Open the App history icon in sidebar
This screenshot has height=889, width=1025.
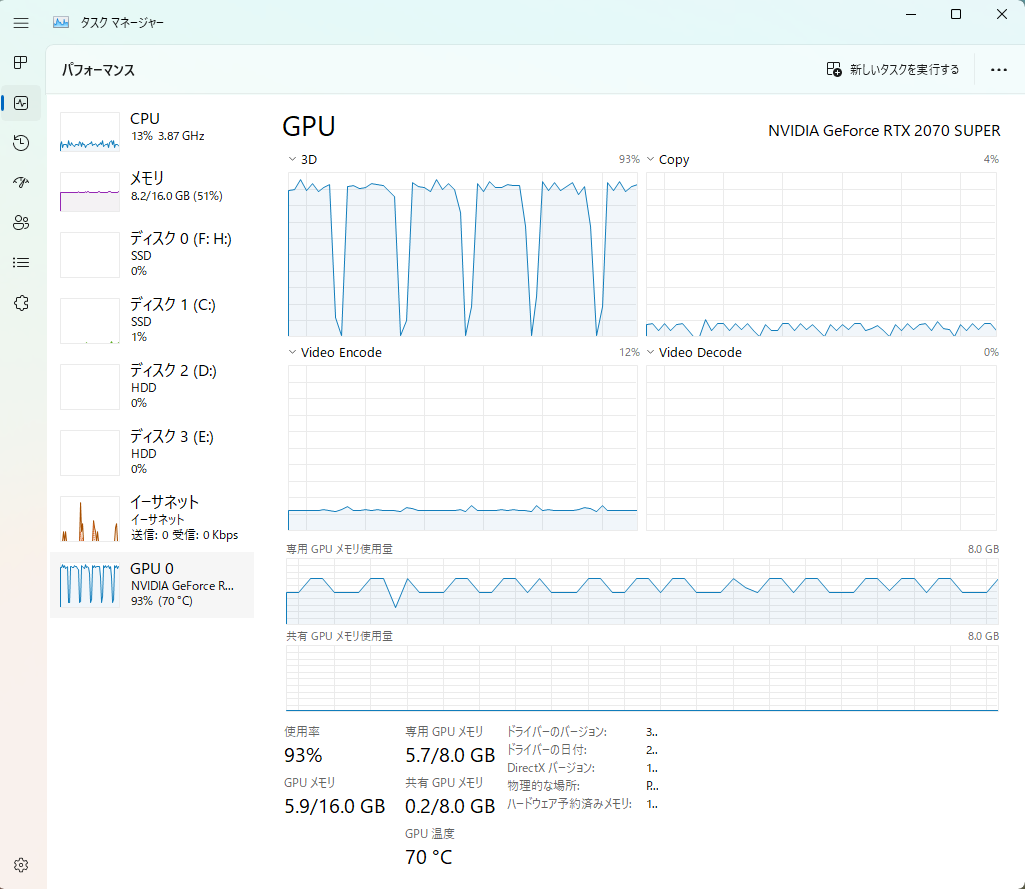click(x=21, y=143)
